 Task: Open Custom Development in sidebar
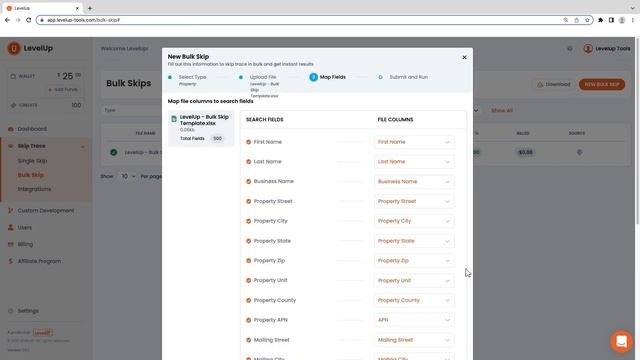46,211
